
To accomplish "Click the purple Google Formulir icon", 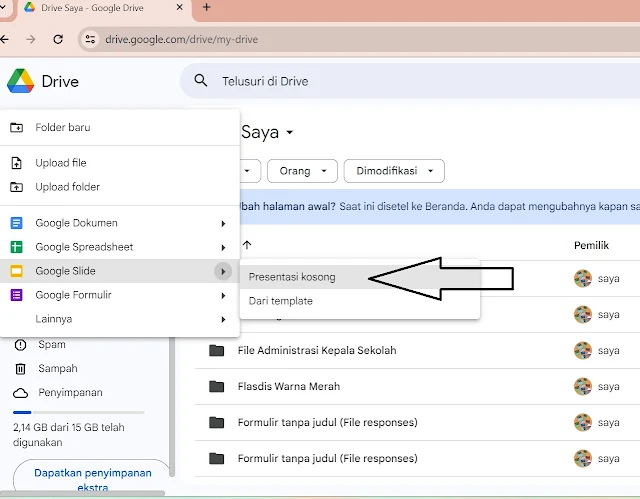I will 16,295.
